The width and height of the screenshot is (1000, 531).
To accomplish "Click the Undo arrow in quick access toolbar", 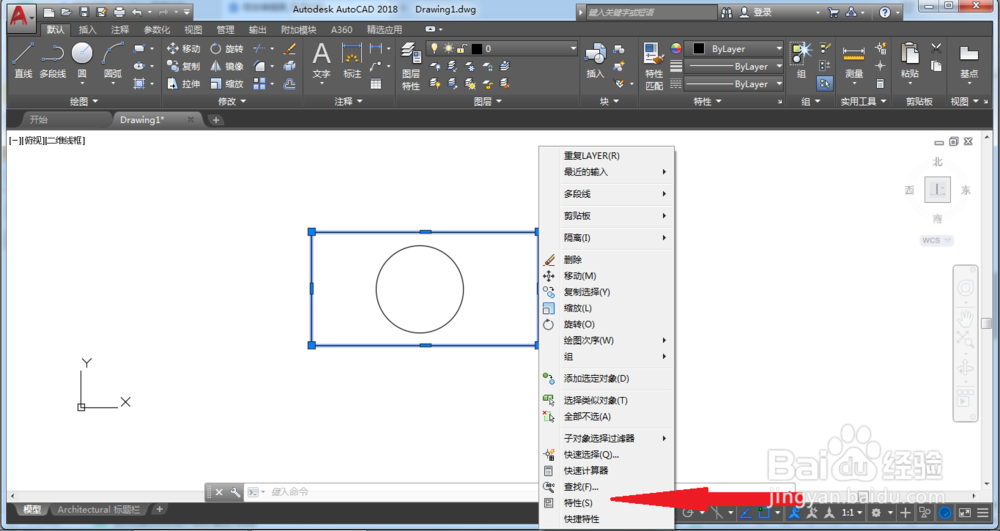I will [136, 12].
